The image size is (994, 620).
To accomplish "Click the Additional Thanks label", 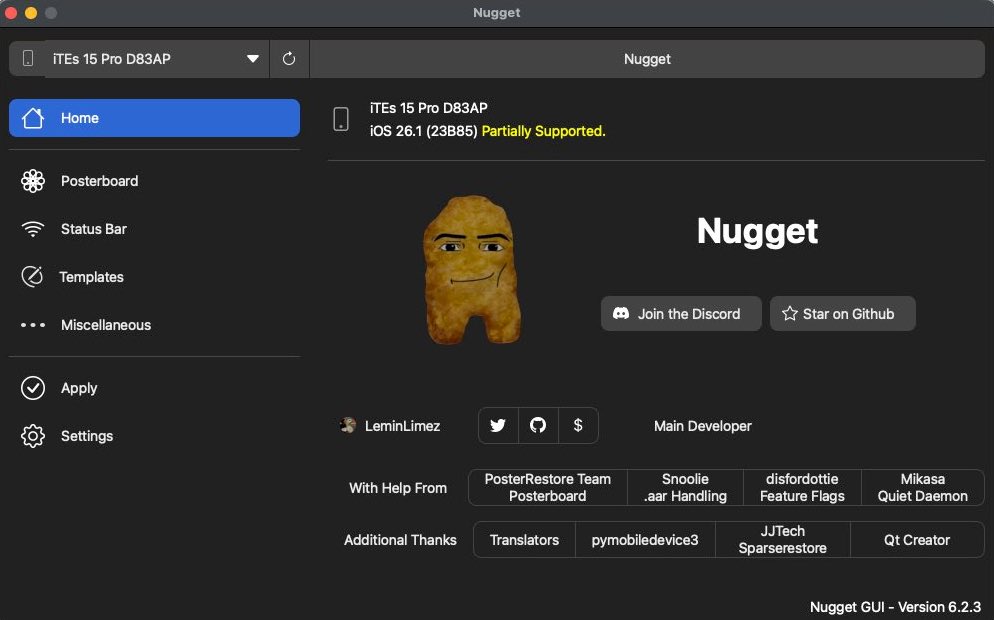I will [400, 540].
